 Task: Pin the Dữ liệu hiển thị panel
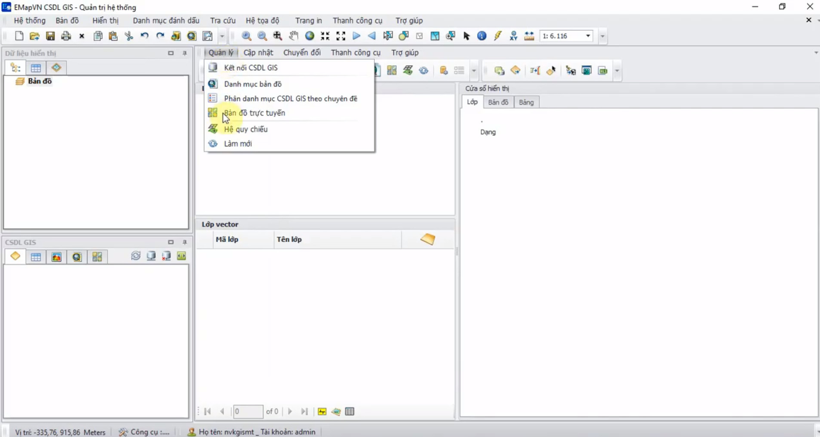(x=184, y=53)
